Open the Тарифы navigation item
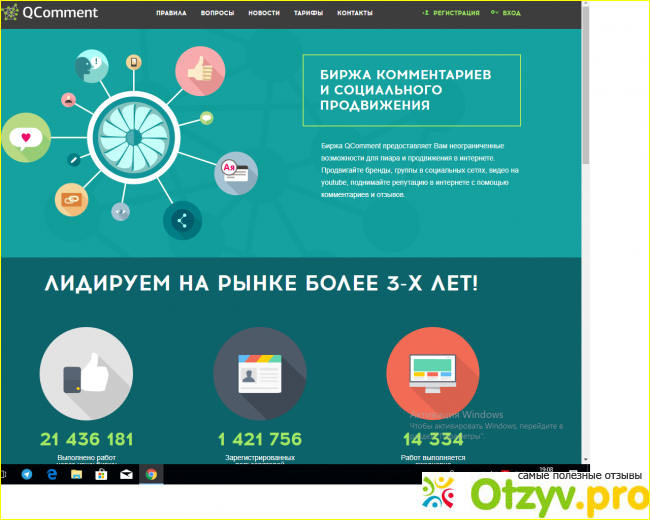Image resolution: width=650 pixels, height=520 pixels. [309, 13]
